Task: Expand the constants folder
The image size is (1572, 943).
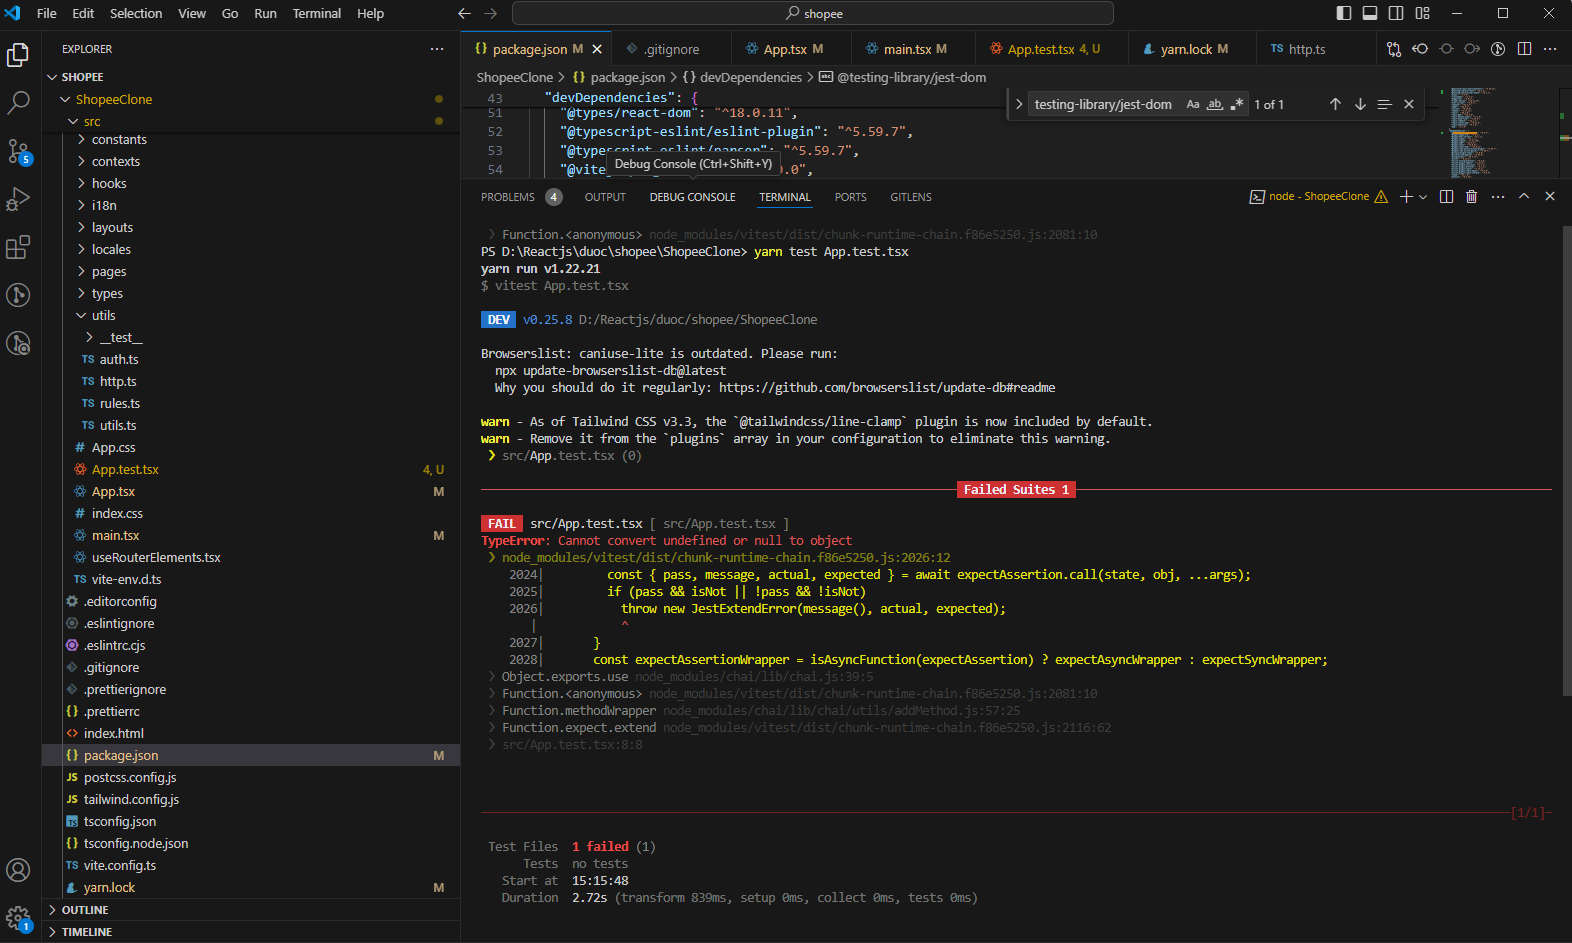Action: [119, 139]
